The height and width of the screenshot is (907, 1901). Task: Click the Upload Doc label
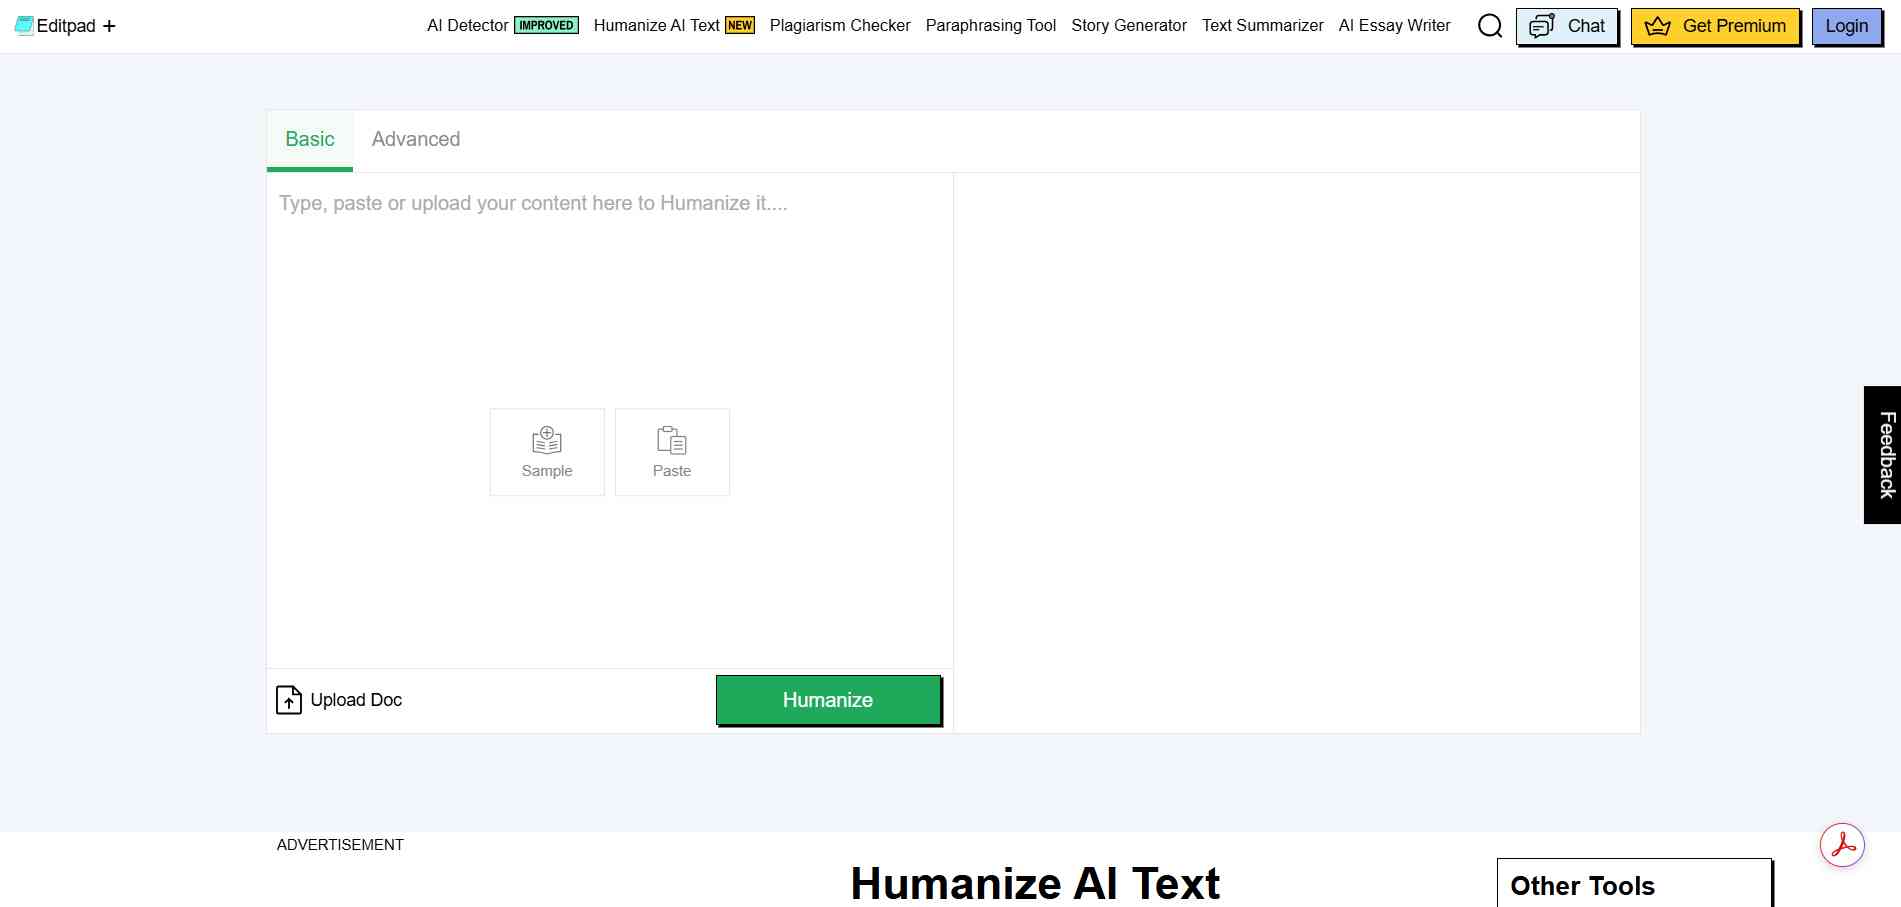[x=356, y=700]
